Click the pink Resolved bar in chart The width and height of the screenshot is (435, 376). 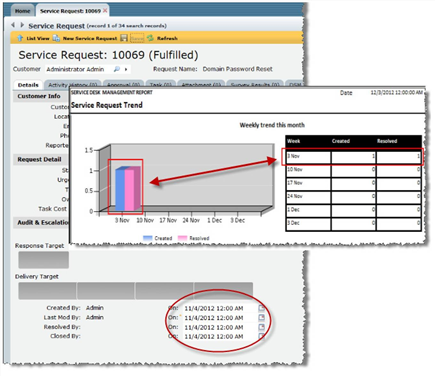click(x=131, y=189)
